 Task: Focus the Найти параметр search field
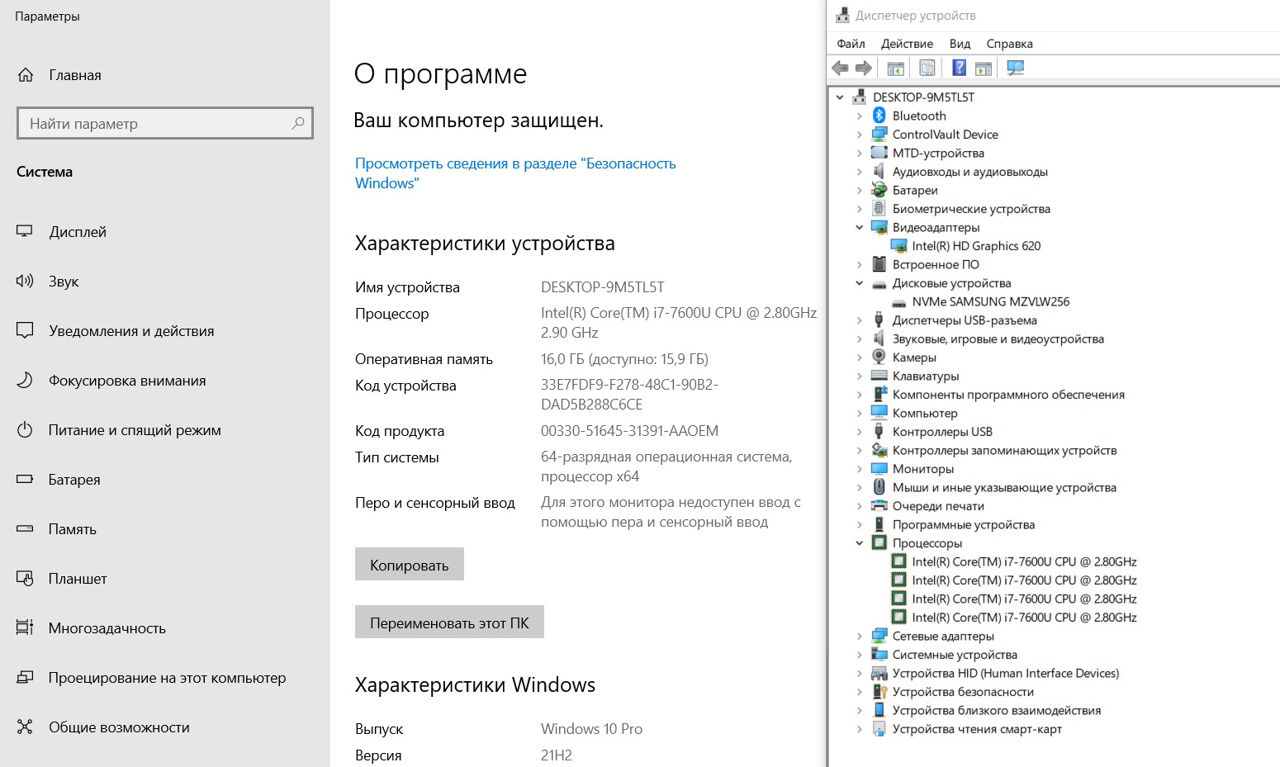(165, 124)
